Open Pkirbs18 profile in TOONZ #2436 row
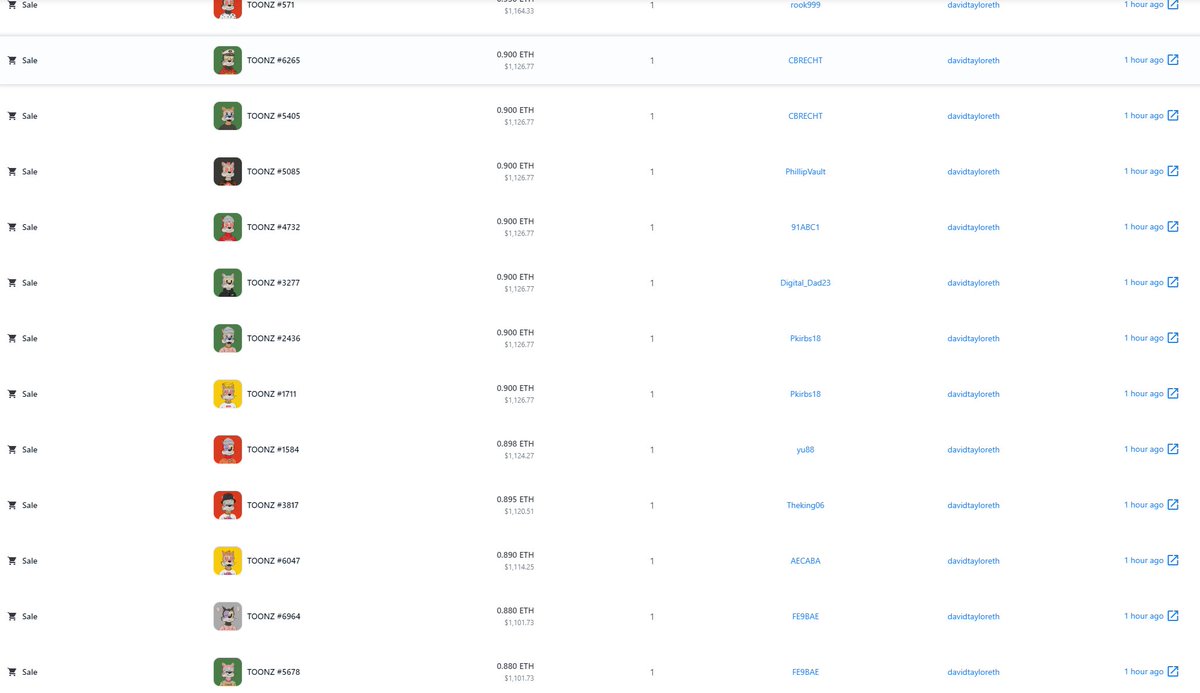This screenshot has width=1200, height=693. click(805, 338)
